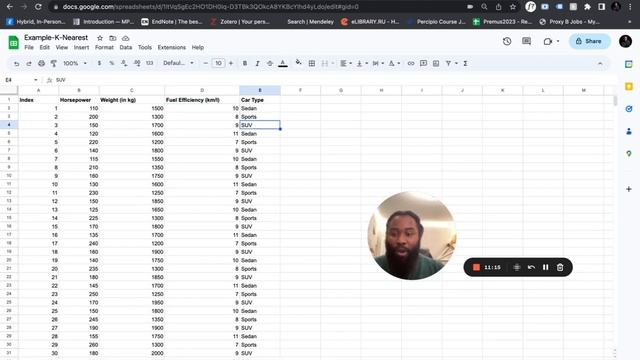Open the borders menu
The height and width of the screenshot is (360, 640).
click(312, 64)
